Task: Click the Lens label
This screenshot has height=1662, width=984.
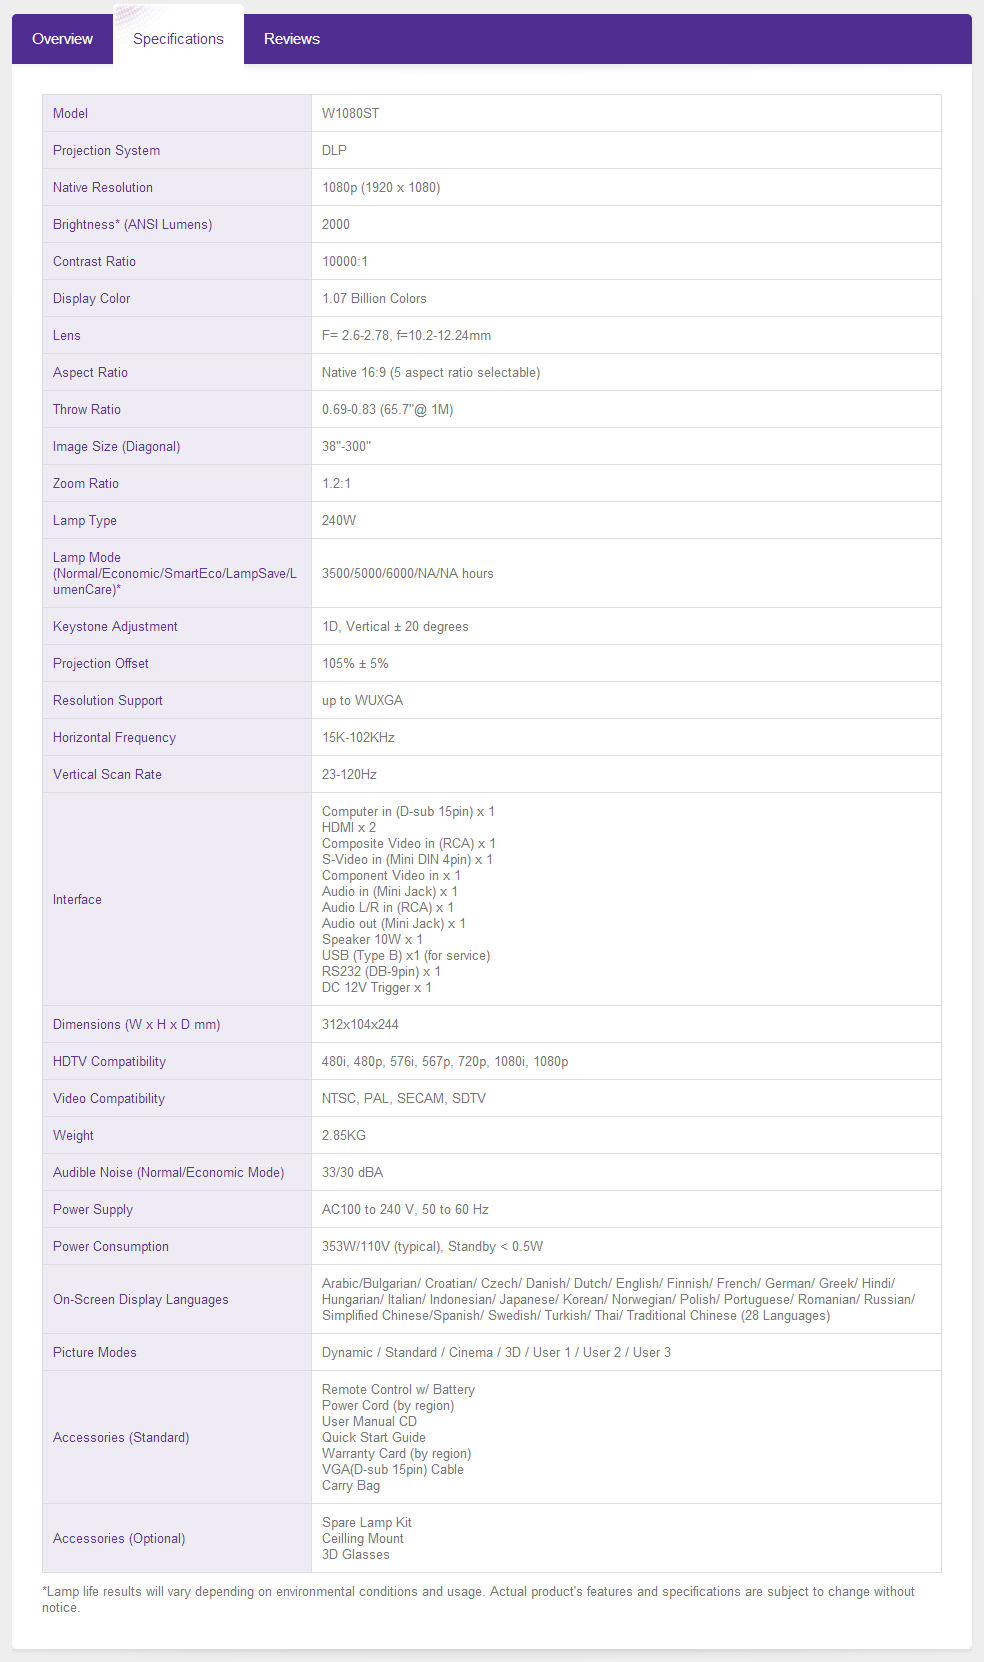Action: (66, 335)
